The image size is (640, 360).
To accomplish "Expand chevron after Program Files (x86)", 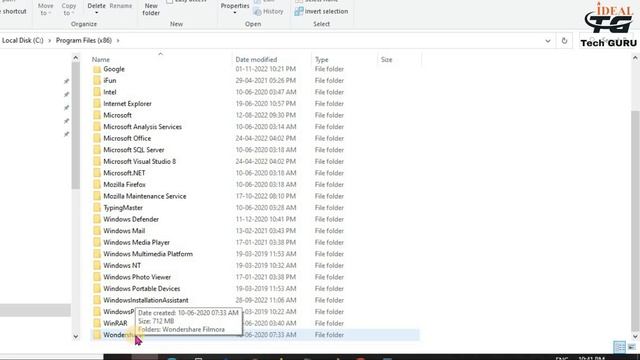I will pos(118,40).
